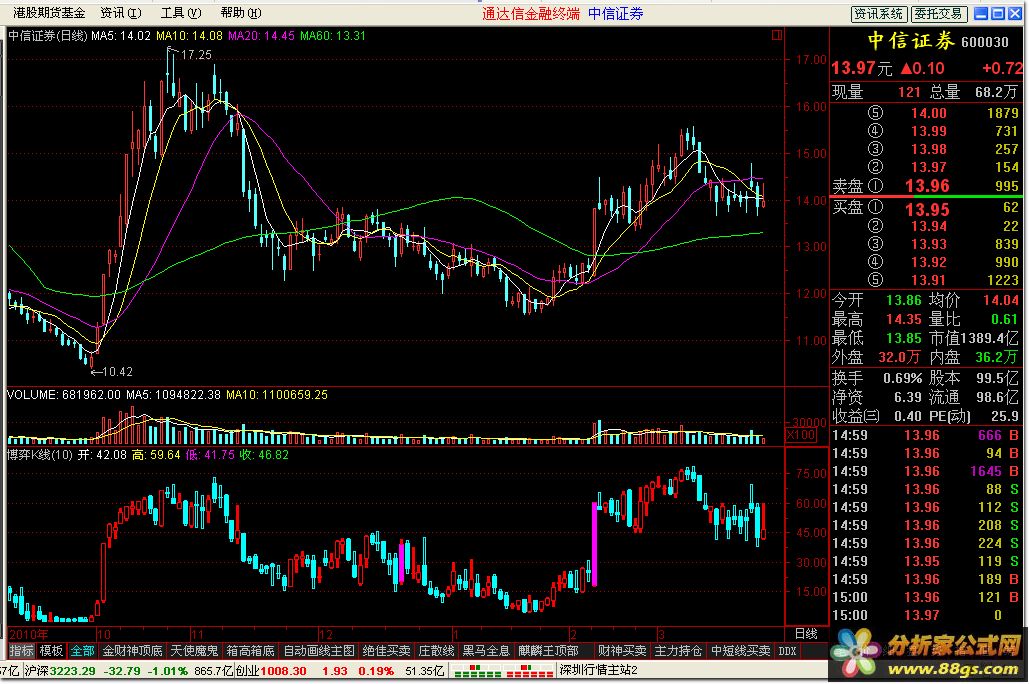The width and height of the screenshot is (1030, 684).
Task: Click the 17.25 high price marker
Action: (196, 55)
